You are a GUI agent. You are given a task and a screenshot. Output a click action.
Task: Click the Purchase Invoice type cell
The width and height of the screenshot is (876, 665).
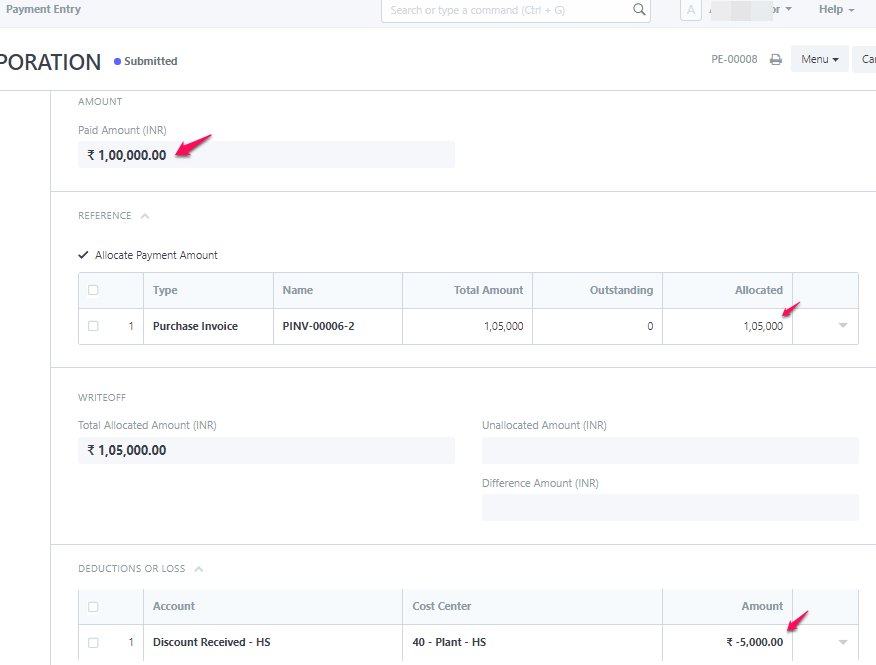208,326
